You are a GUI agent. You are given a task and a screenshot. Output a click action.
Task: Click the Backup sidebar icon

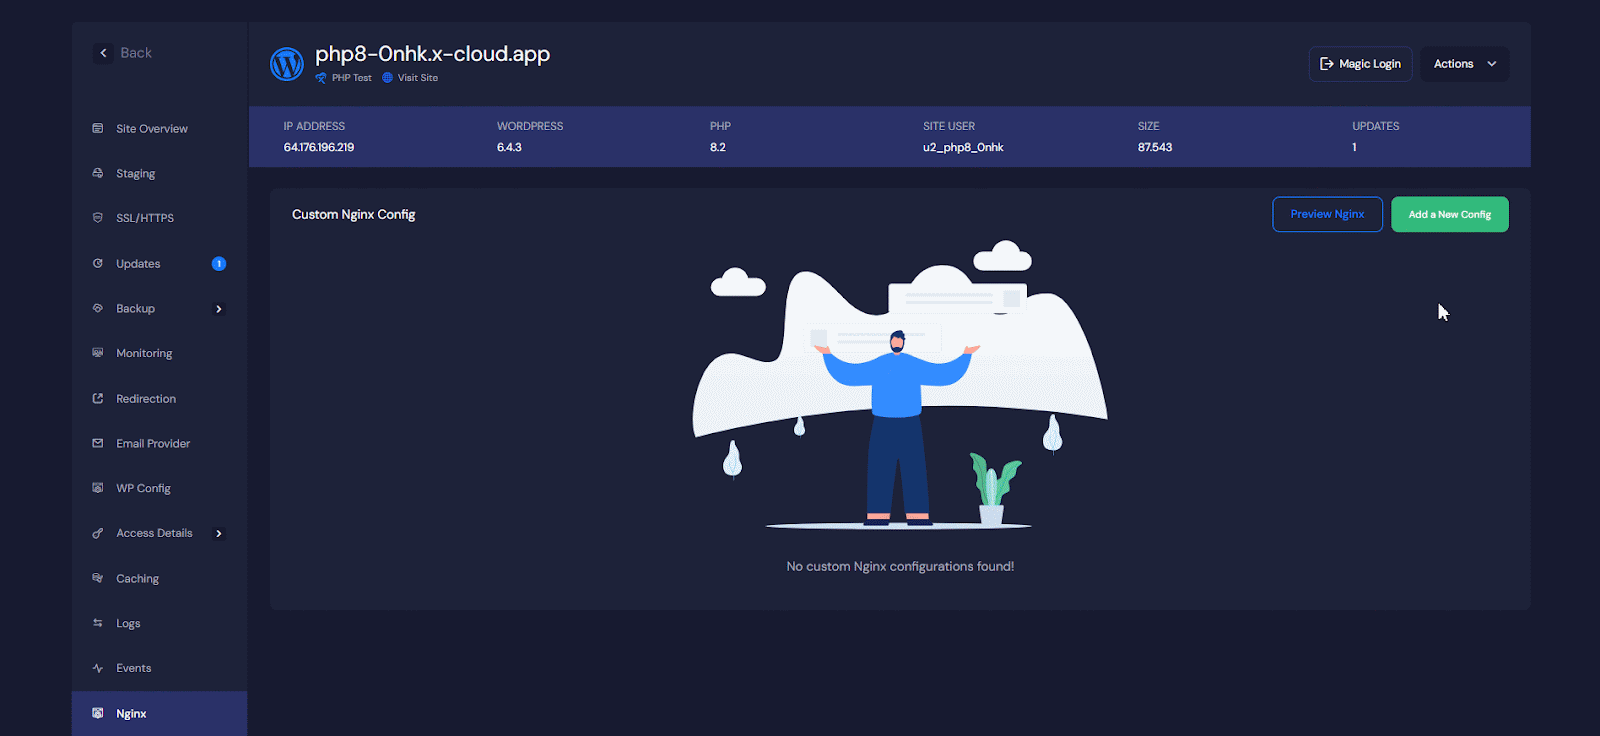coord(98,308)
